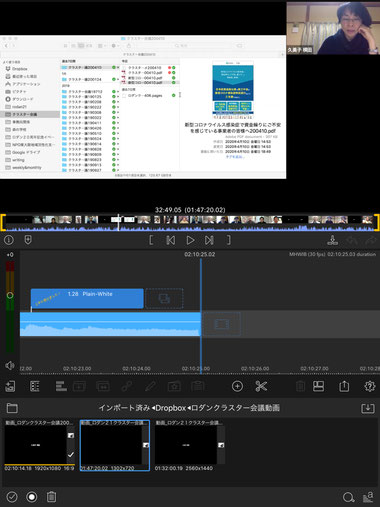Click the Redo arrow

coord(370,240)
